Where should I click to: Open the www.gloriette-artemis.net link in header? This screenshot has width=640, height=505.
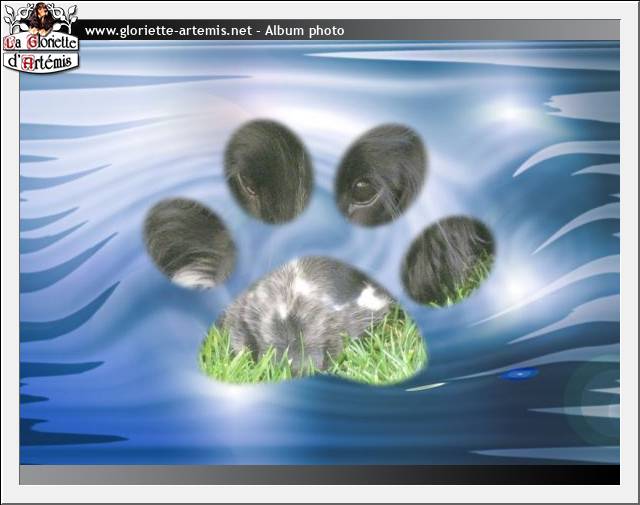pyautogui.click(x=167, y=31)
